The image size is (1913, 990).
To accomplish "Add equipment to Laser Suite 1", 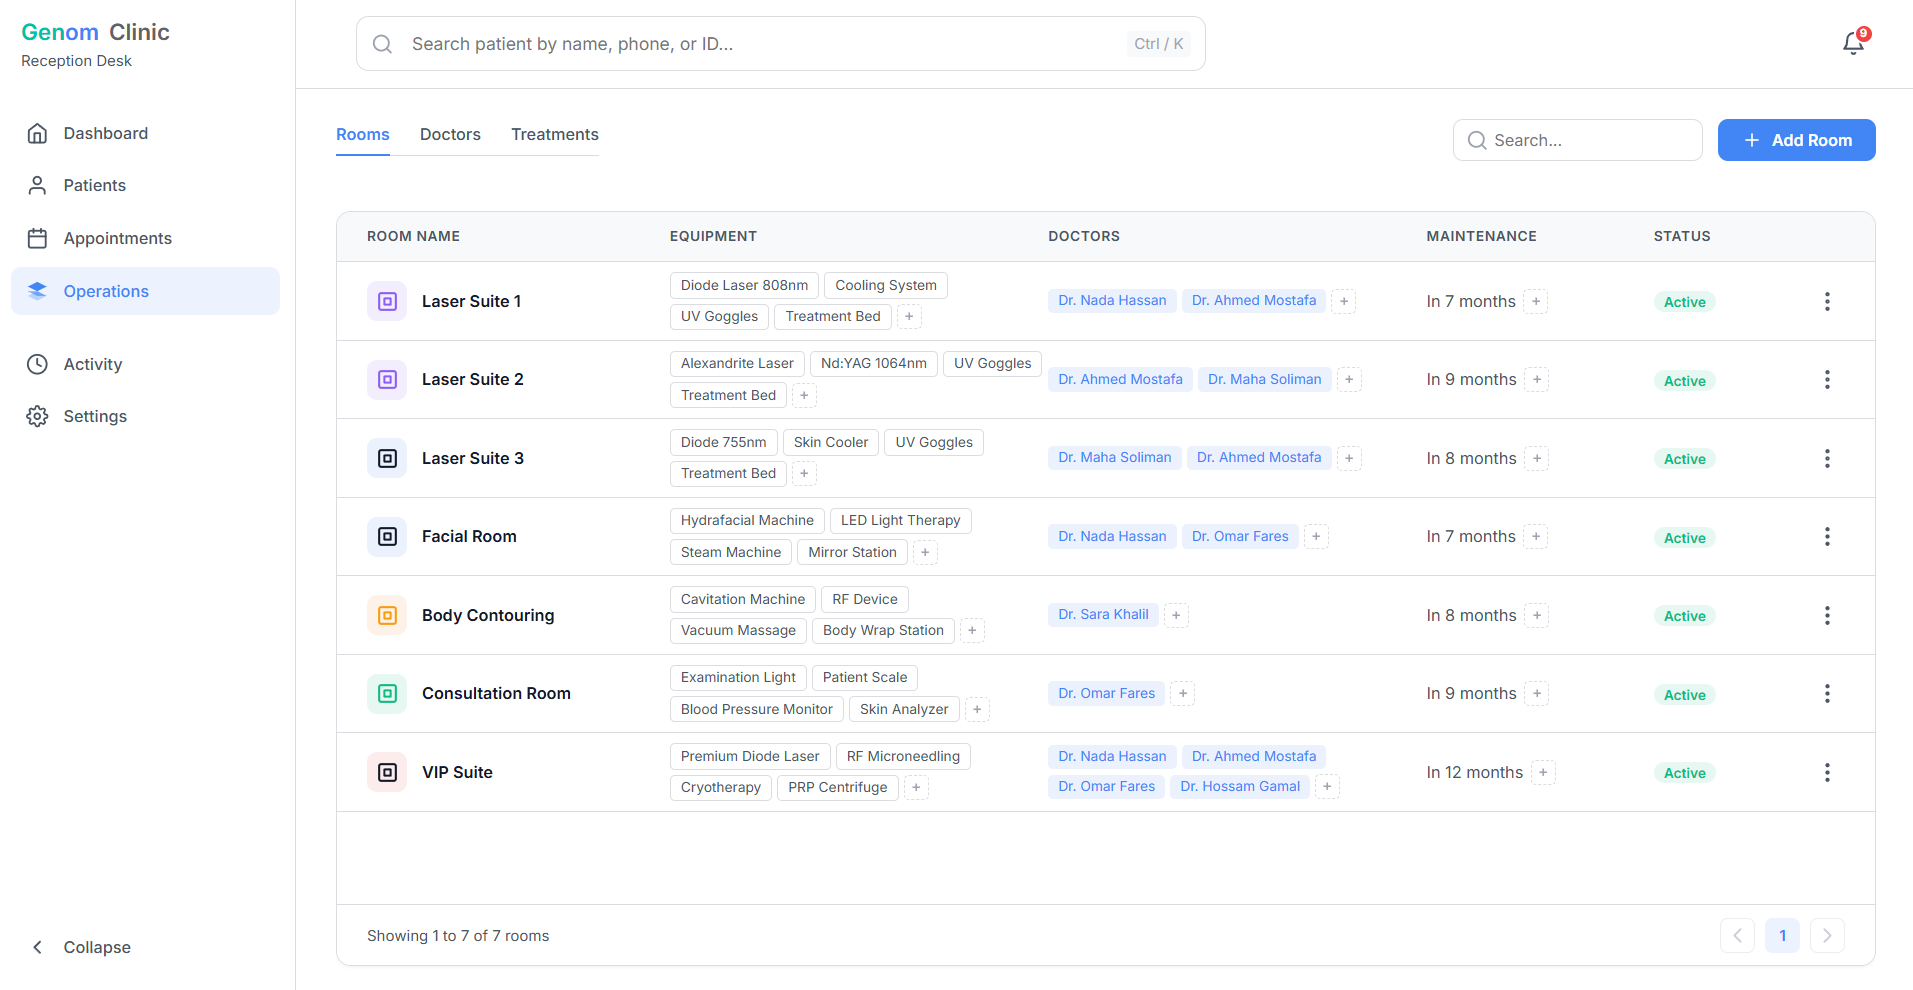I will pyautogui.click(x=909, y=317).
